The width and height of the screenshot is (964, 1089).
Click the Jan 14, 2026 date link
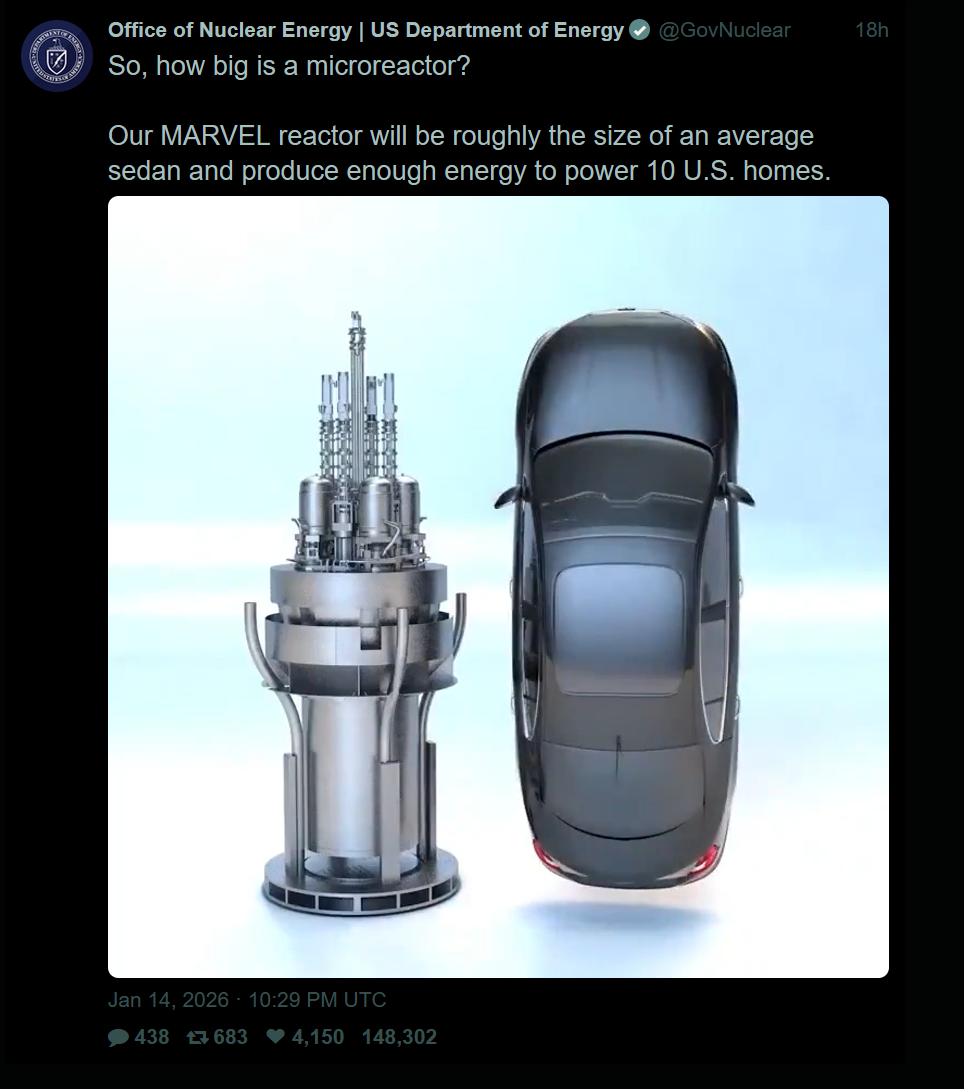168,1000
